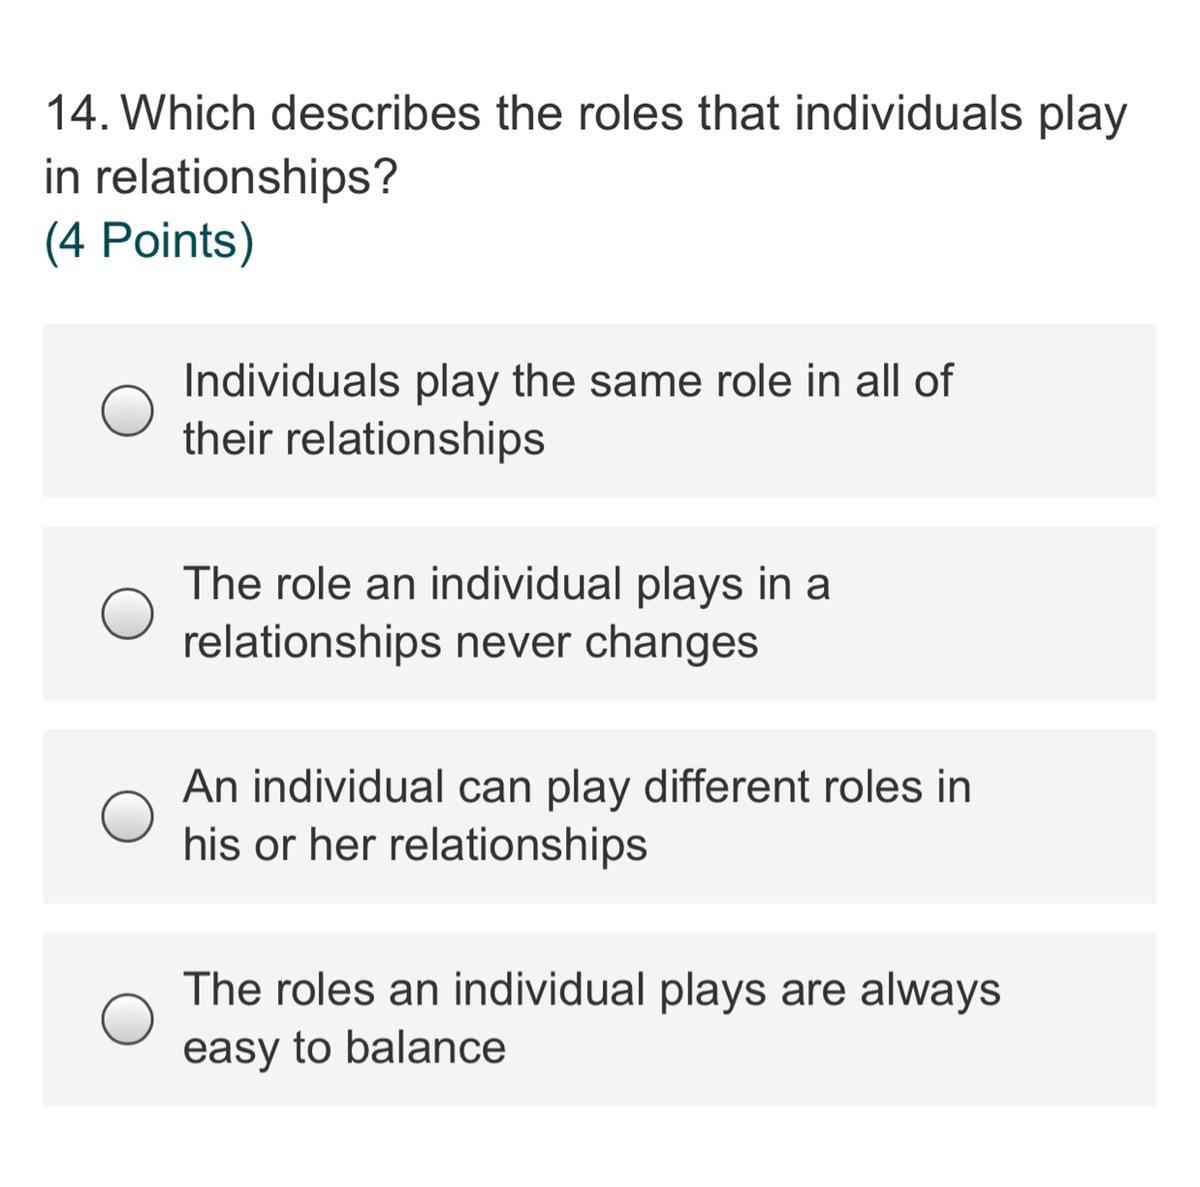
Task: Click the '(4 Points)' label
Action: pos(149,241)
